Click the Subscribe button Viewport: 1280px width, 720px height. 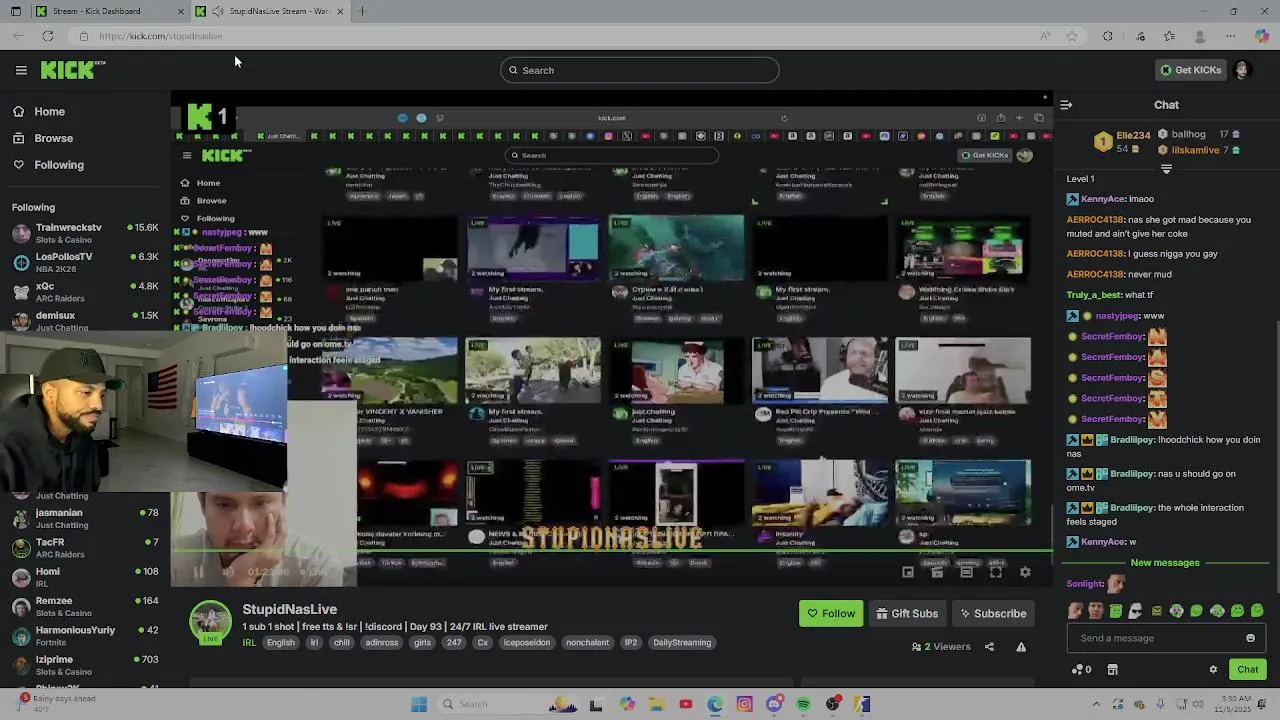[993, 614]
